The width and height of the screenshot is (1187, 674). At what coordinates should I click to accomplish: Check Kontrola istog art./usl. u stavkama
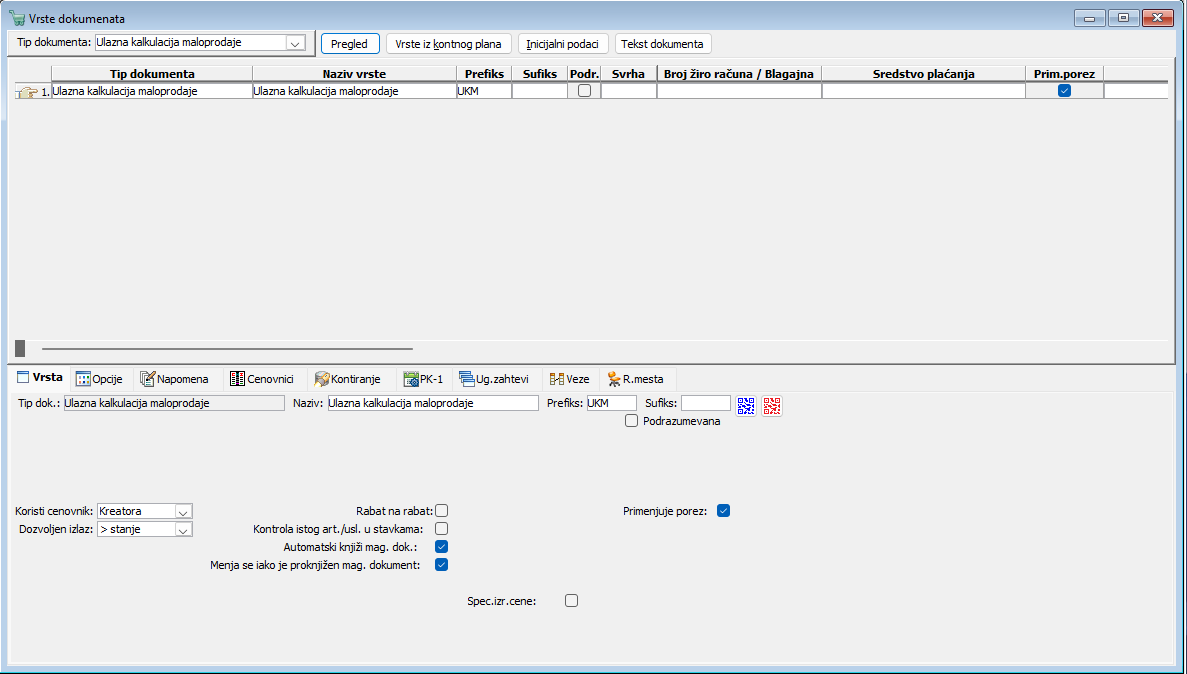pyautogui.click(x=441, y=529)
